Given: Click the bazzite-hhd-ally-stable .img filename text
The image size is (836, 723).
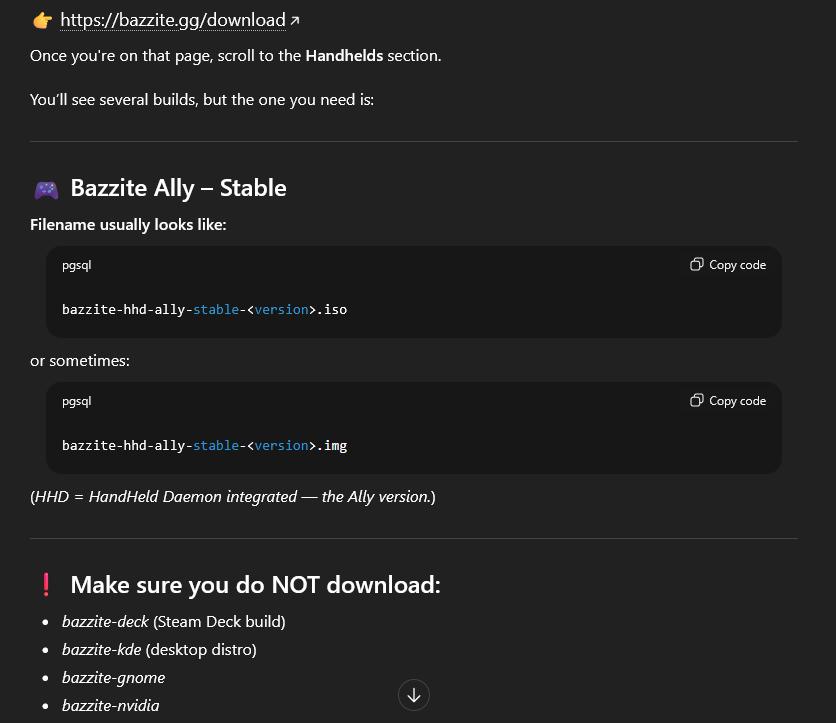Looking at the screenshot, I should [204, 446].
